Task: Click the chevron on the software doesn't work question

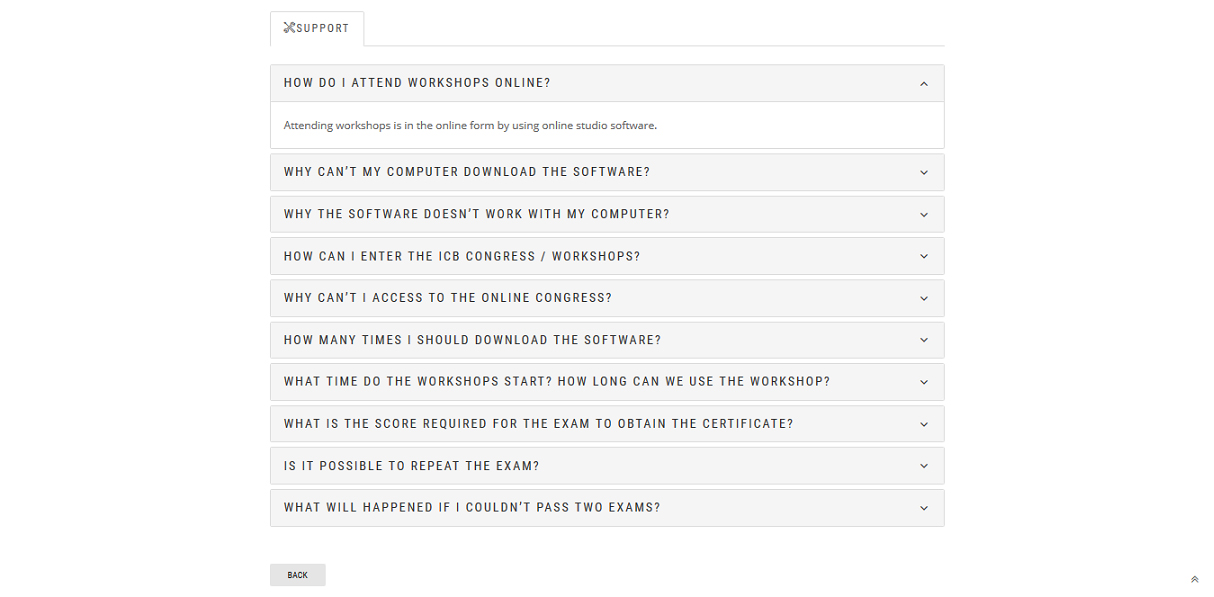Action: 924,214
